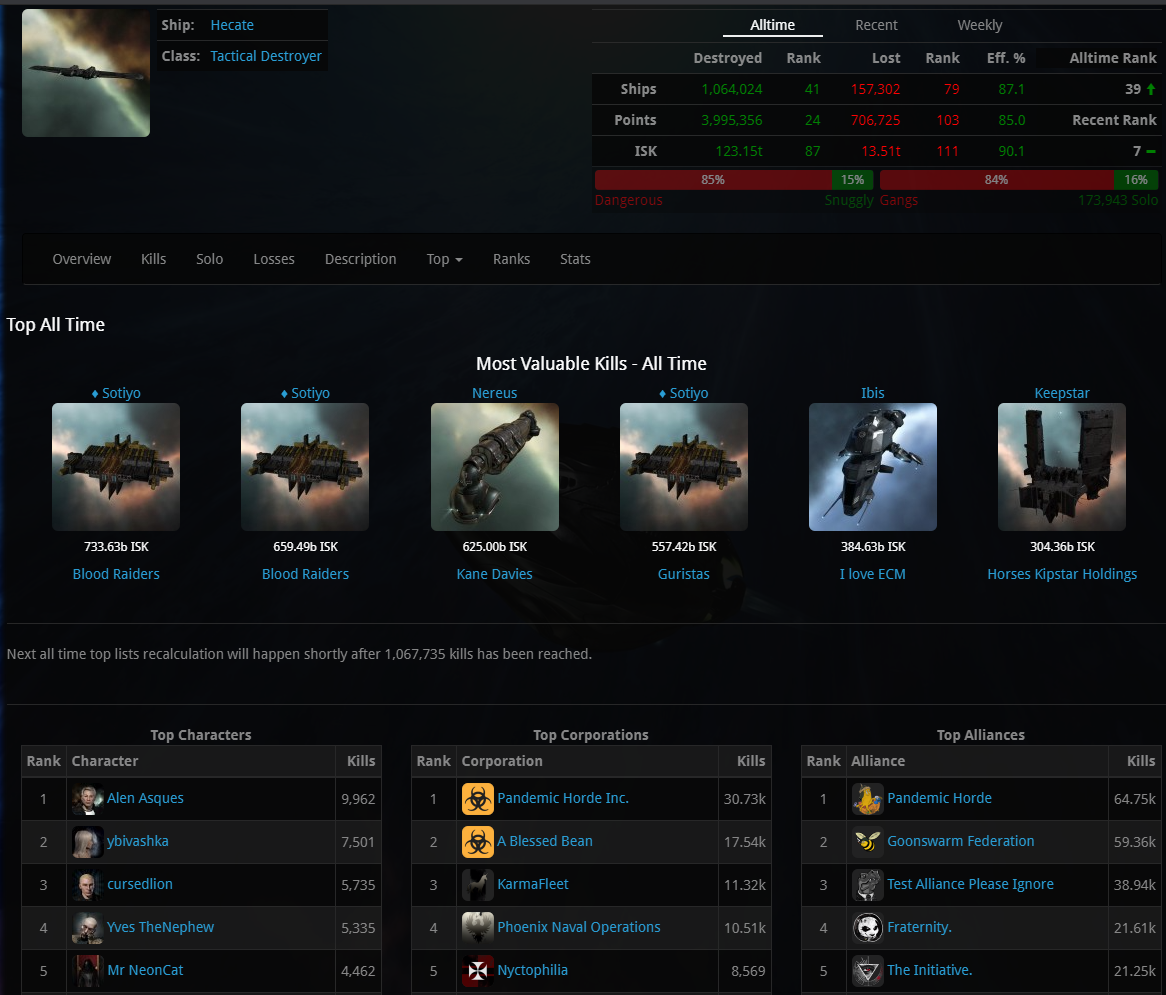Click Pandemic Horde Inc. corporation logo

click(478, 799)
